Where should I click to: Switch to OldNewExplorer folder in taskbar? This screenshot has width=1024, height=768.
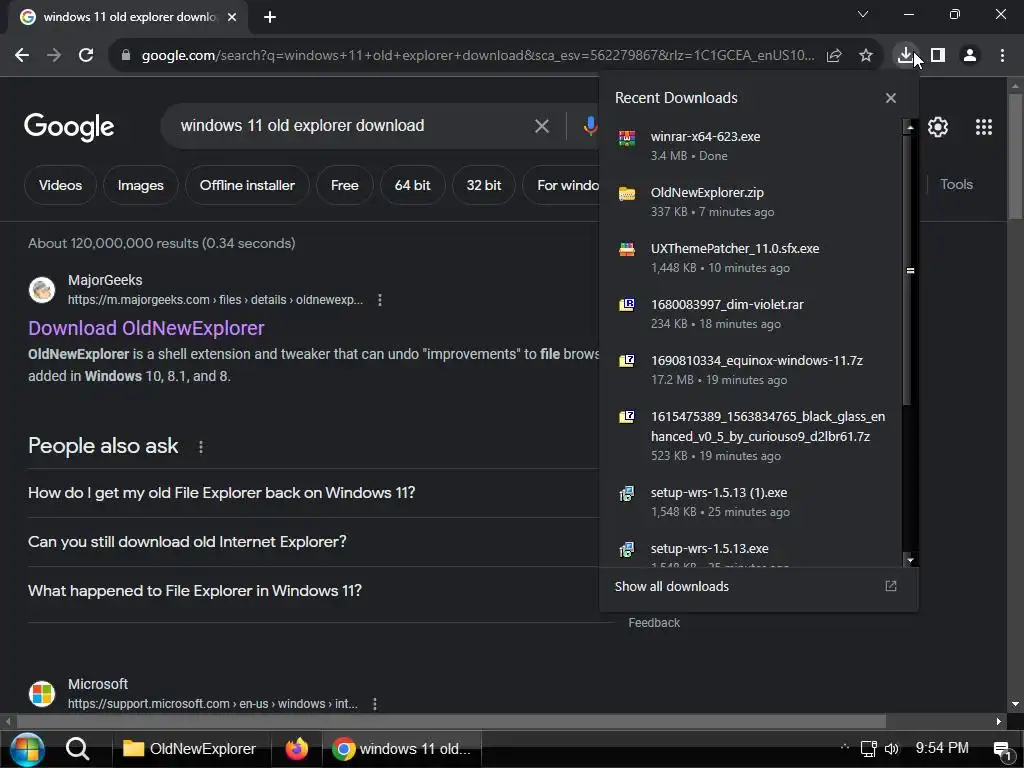(x=189, y=749)
